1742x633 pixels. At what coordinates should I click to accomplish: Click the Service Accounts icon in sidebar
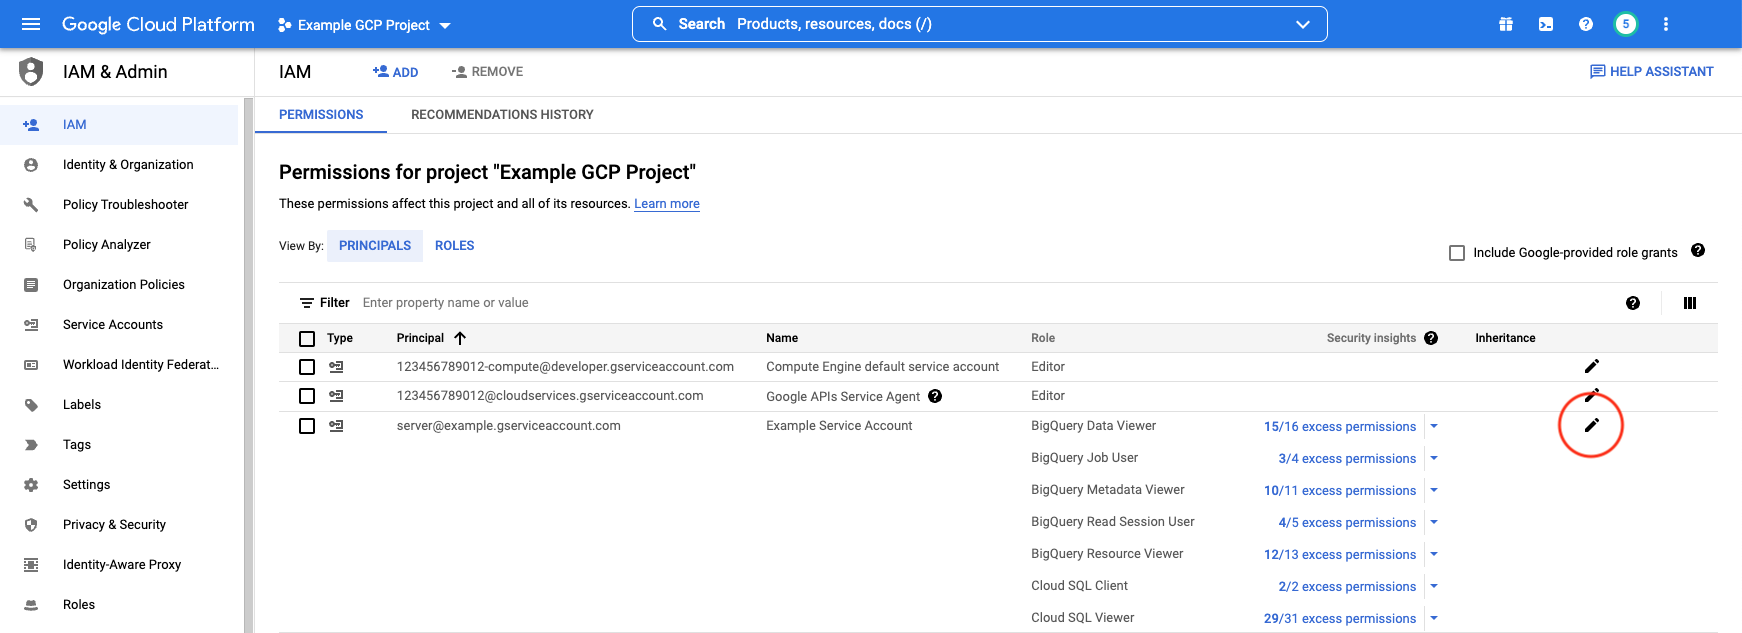point(31,324)
